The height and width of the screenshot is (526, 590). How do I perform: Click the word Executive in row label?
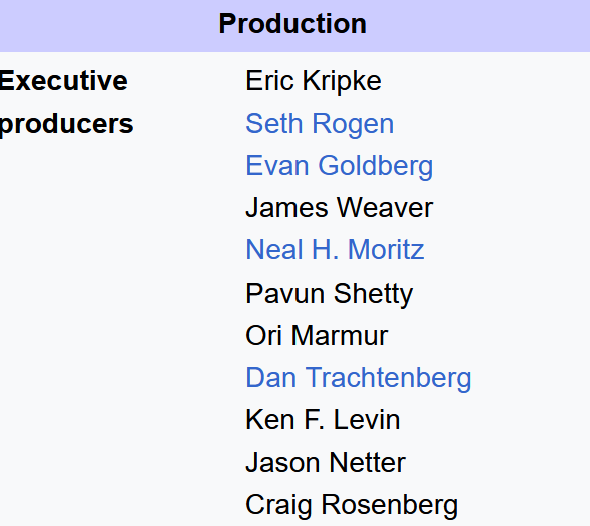(x=63, y=81)
